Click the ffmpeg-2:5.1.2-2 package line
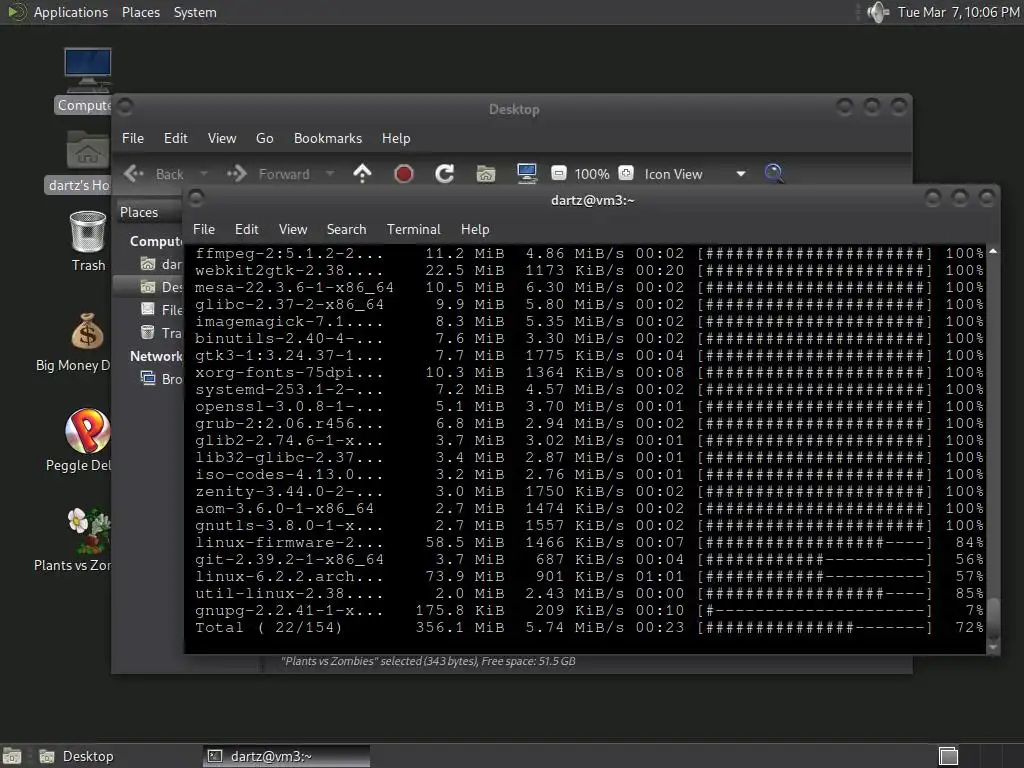This screenshot has width=1024, height=768. point(589,253)
